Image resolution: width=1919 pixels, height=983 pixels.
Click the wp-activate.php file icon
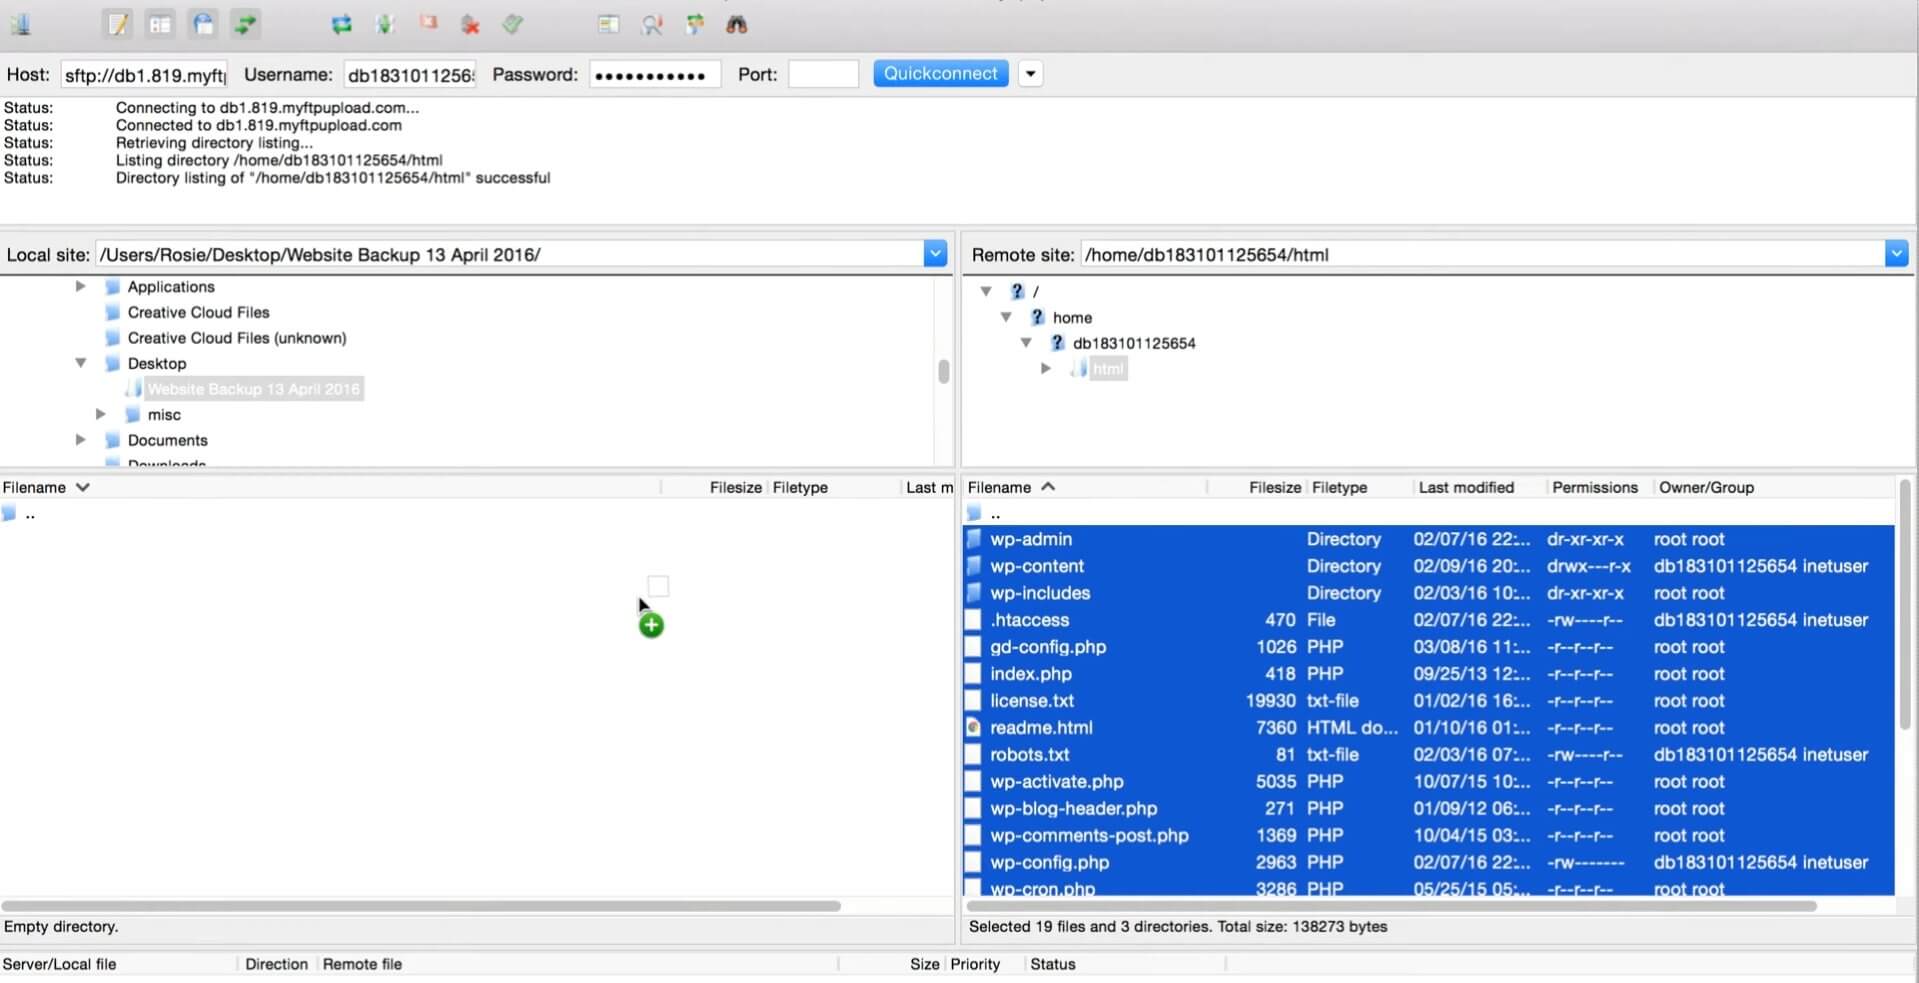click(973, 782)
